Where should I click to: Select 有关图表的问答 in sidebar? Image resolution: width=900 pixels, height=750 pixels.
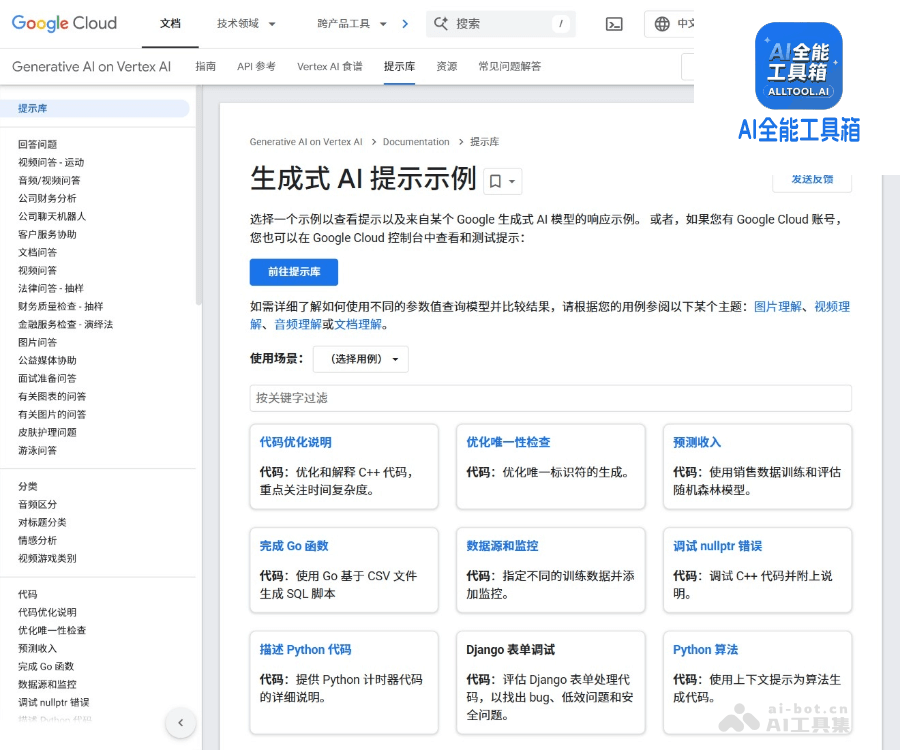click(52, 397)
